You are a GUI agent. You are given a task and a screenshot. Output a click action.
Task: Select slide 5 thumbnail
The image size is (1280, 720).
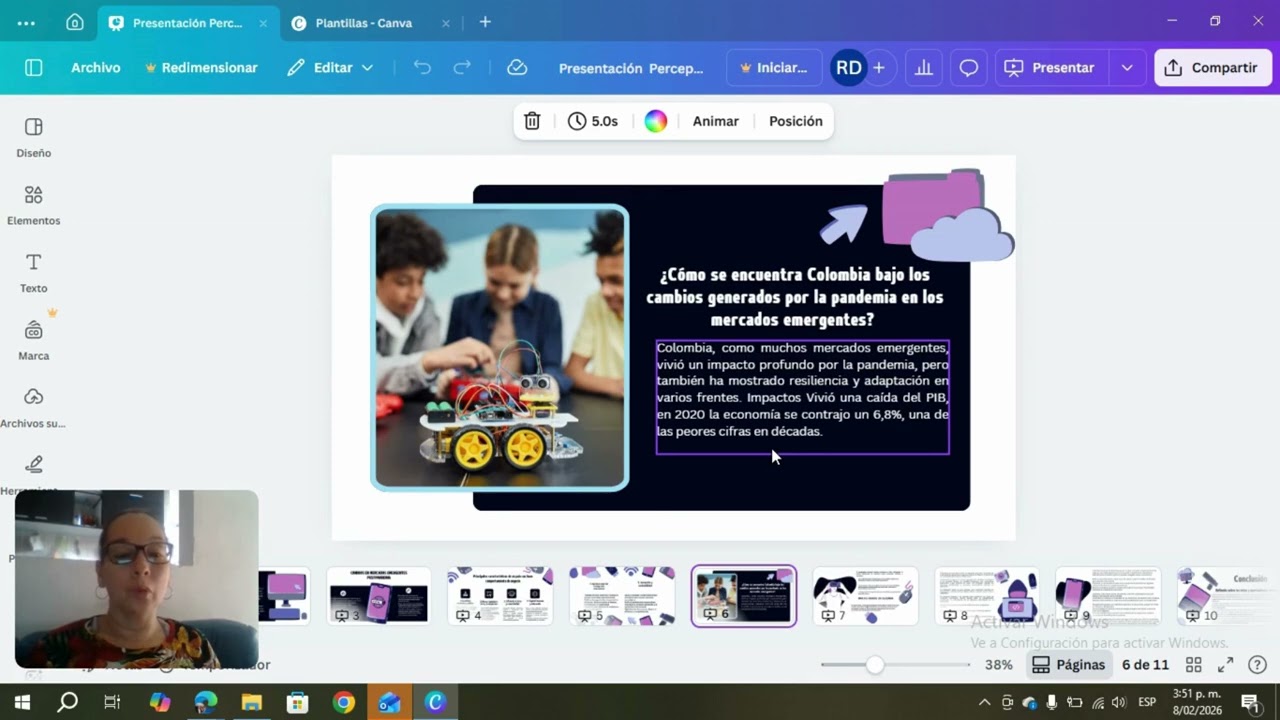pyautogui.click(x=622, y=596)
